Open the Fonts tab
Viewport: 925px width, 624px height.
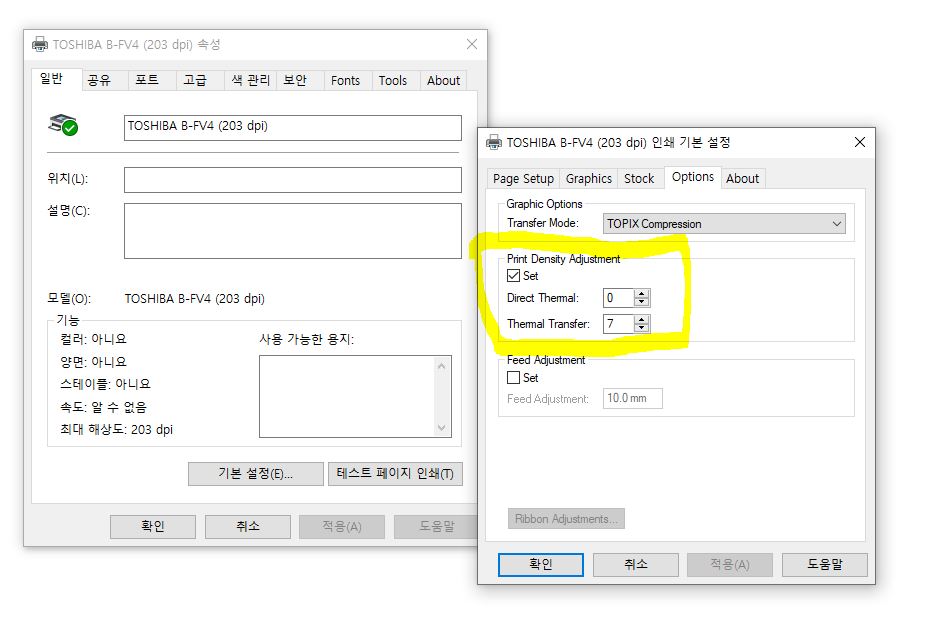coord(345,80)
